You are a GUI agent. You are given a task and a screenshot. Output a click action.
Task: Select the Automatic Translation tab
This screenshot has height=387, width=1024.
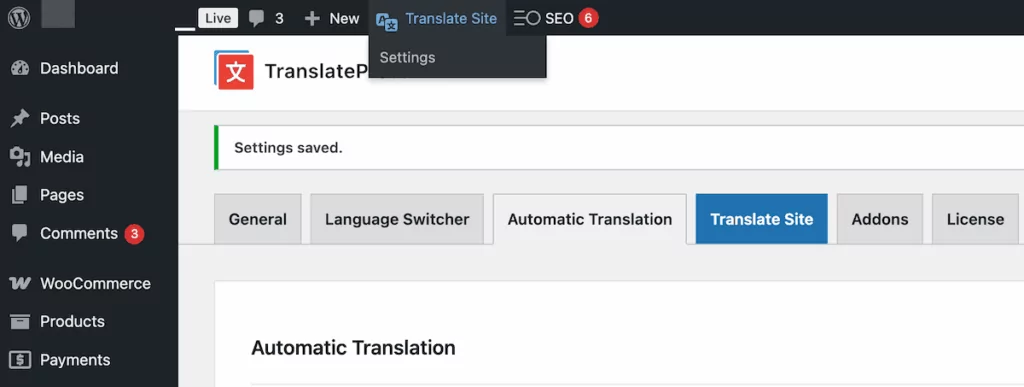click(x=590, y=219)
